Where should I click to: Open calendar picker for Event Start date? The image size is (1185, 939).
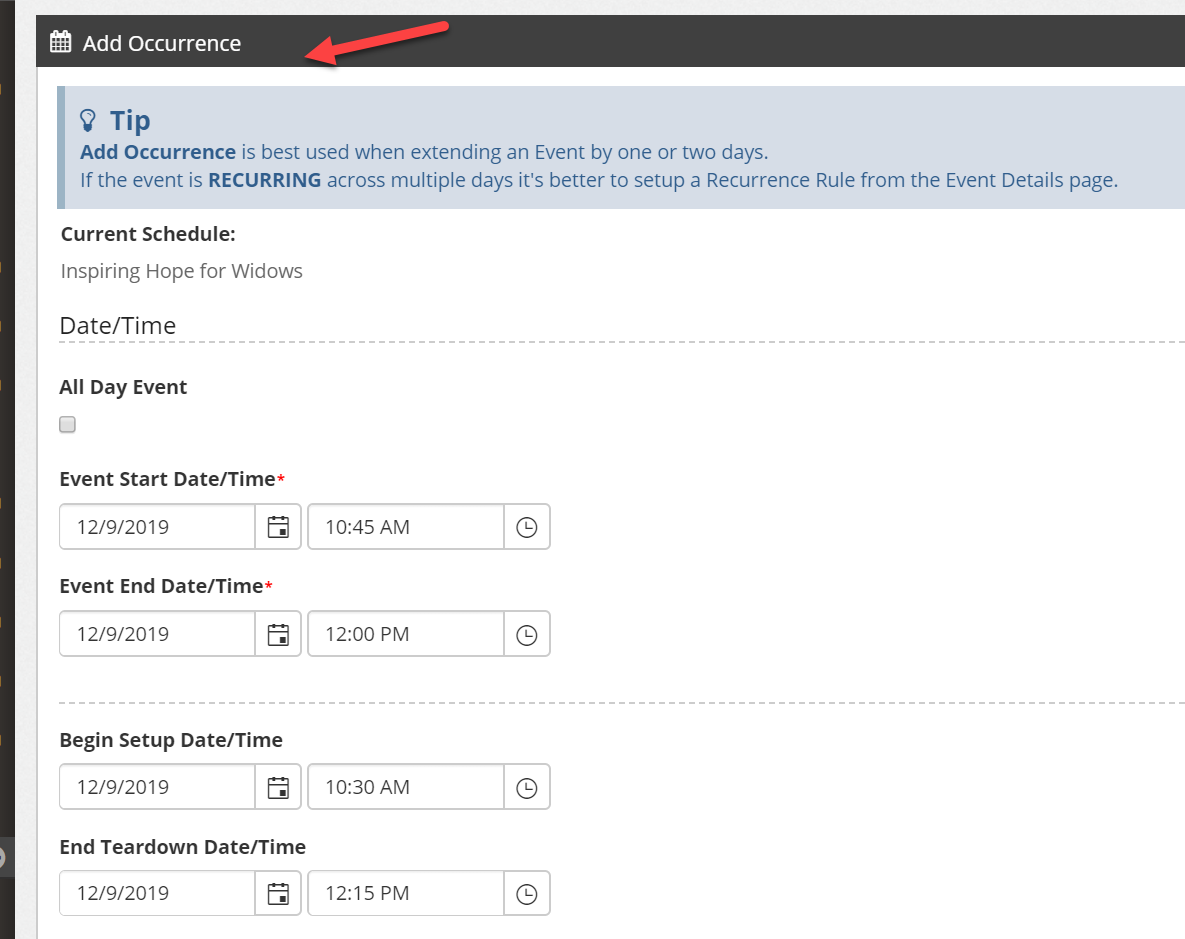point(278,527)
